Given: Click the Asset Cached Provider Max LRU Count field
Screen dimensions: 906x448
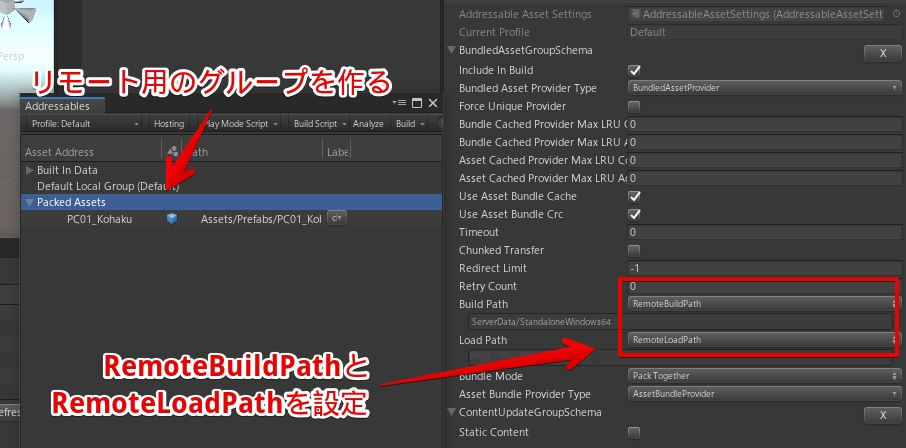Looking at the screenshot, I should click(x=764, y=160).
